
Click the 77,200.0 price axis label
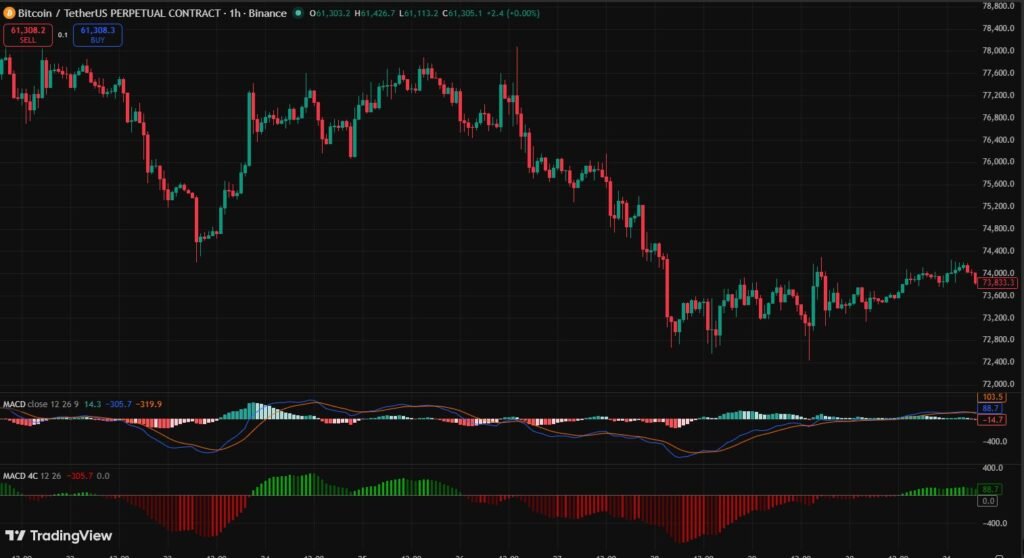coord(998,95)
